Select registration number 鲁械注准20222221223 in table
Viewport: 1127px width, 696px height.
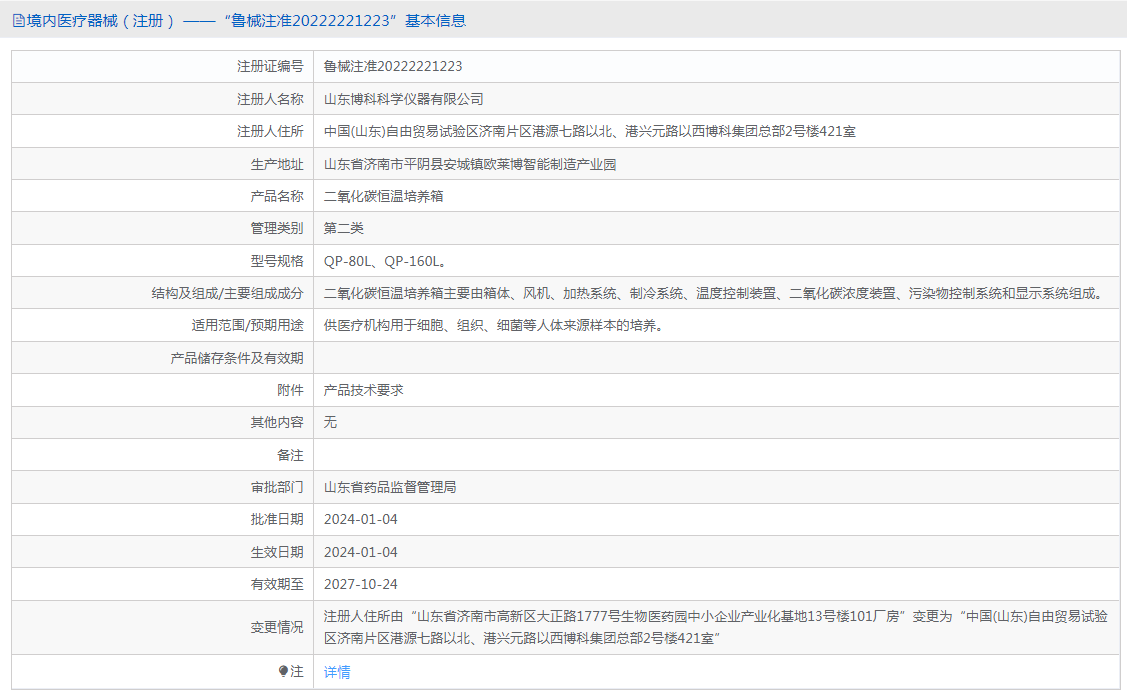coord(393,66)
